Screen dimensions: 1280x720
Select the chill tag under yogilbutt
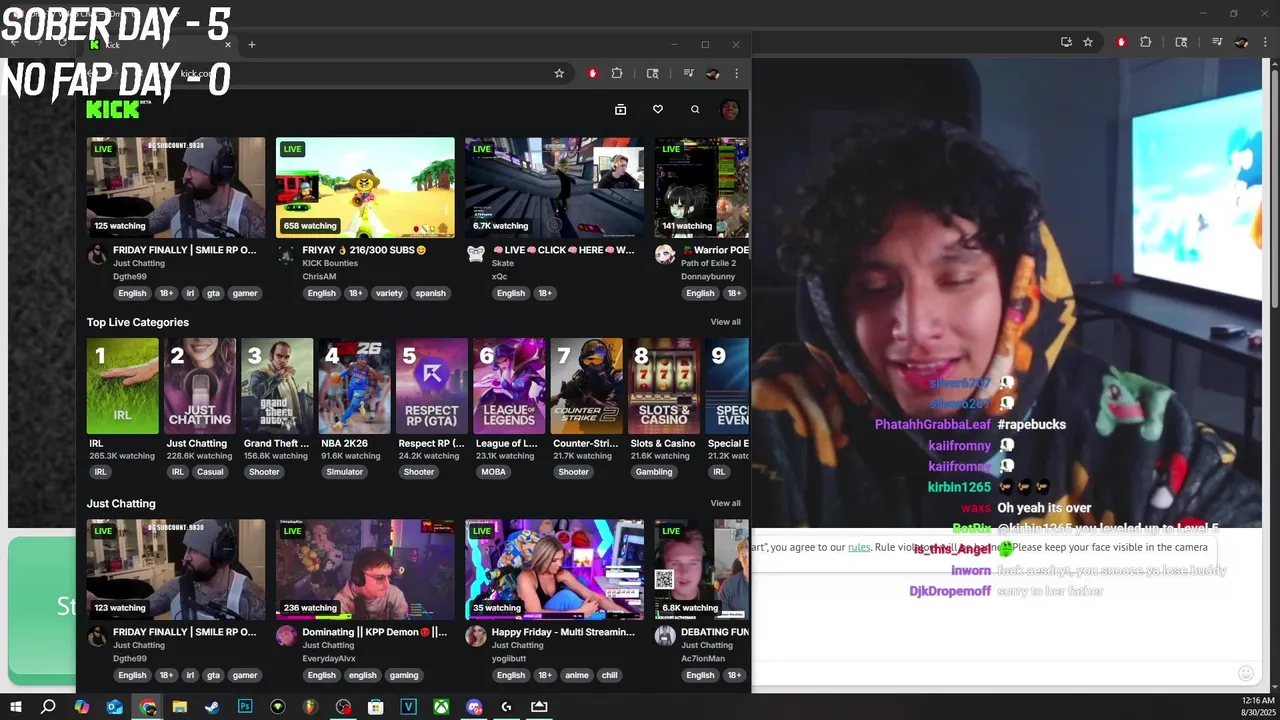click(609, 675)
